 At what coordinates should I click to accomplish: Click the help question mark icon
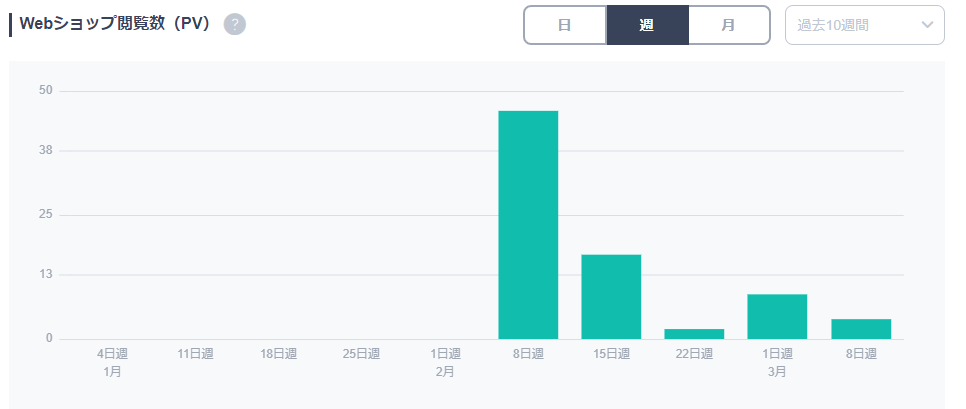click(x=235, y=24)
